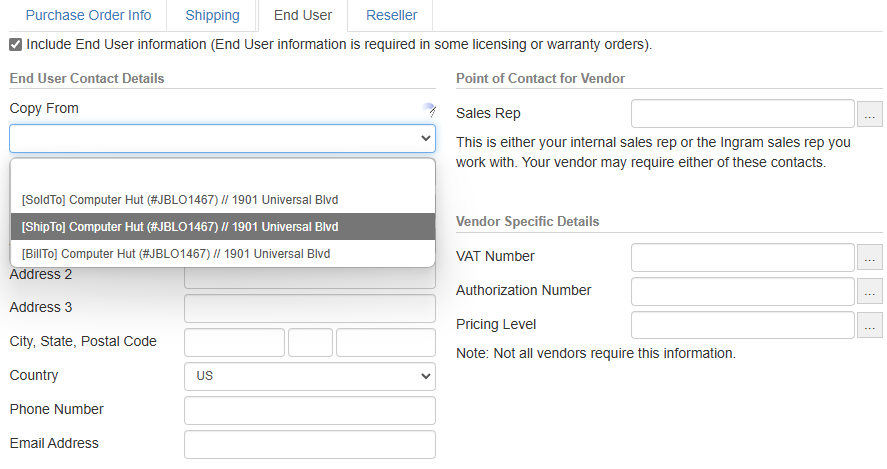Select the Email Address text field
Image resolution: width=887 pixels, height=469 pixels.
click(x=309, y=444)
